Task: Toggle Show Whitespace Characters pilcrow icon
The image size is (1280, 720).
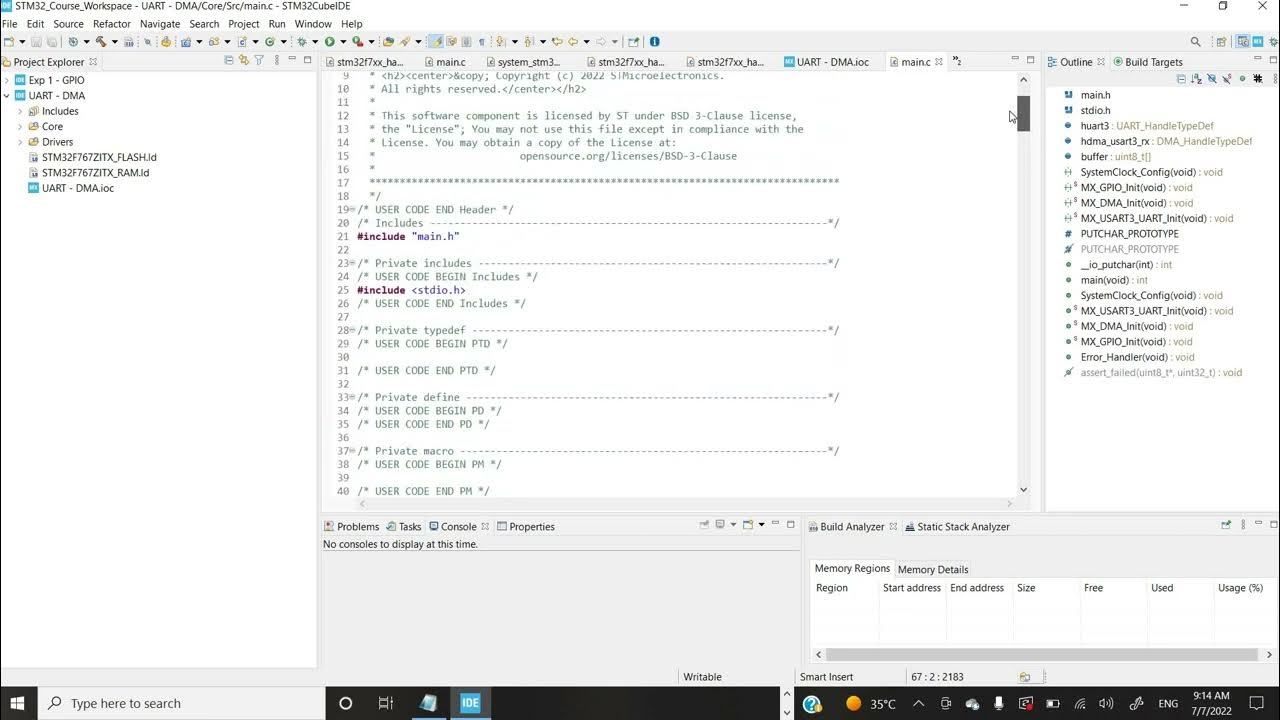Action: tap(482, 42)
